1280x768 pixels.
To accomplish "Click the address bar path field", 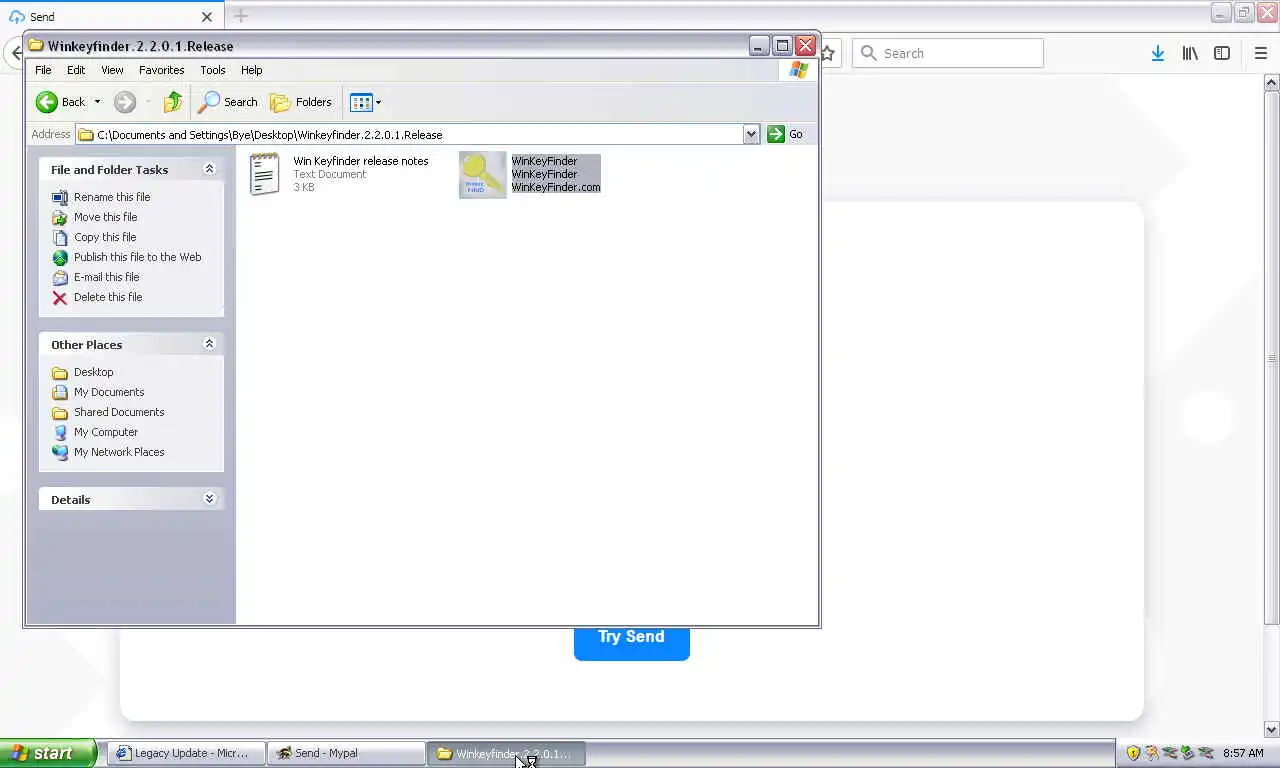I will pos(410,134).
